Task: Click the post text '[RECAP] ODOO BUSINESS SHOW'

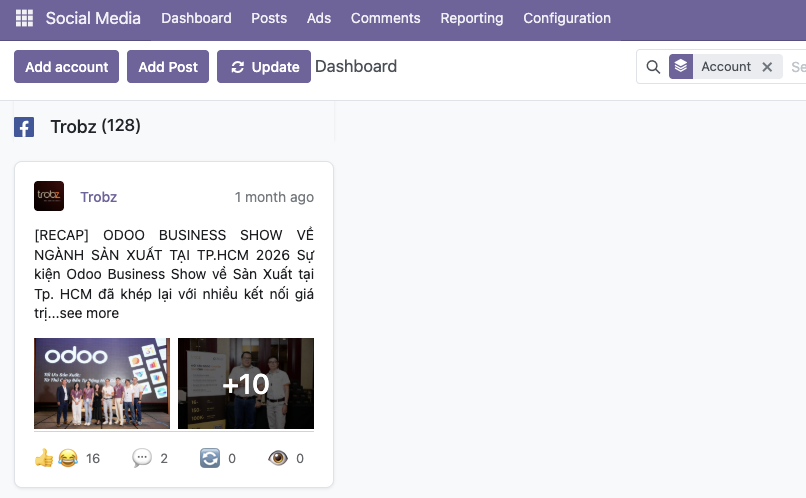Action: click(x=158, y=235)
